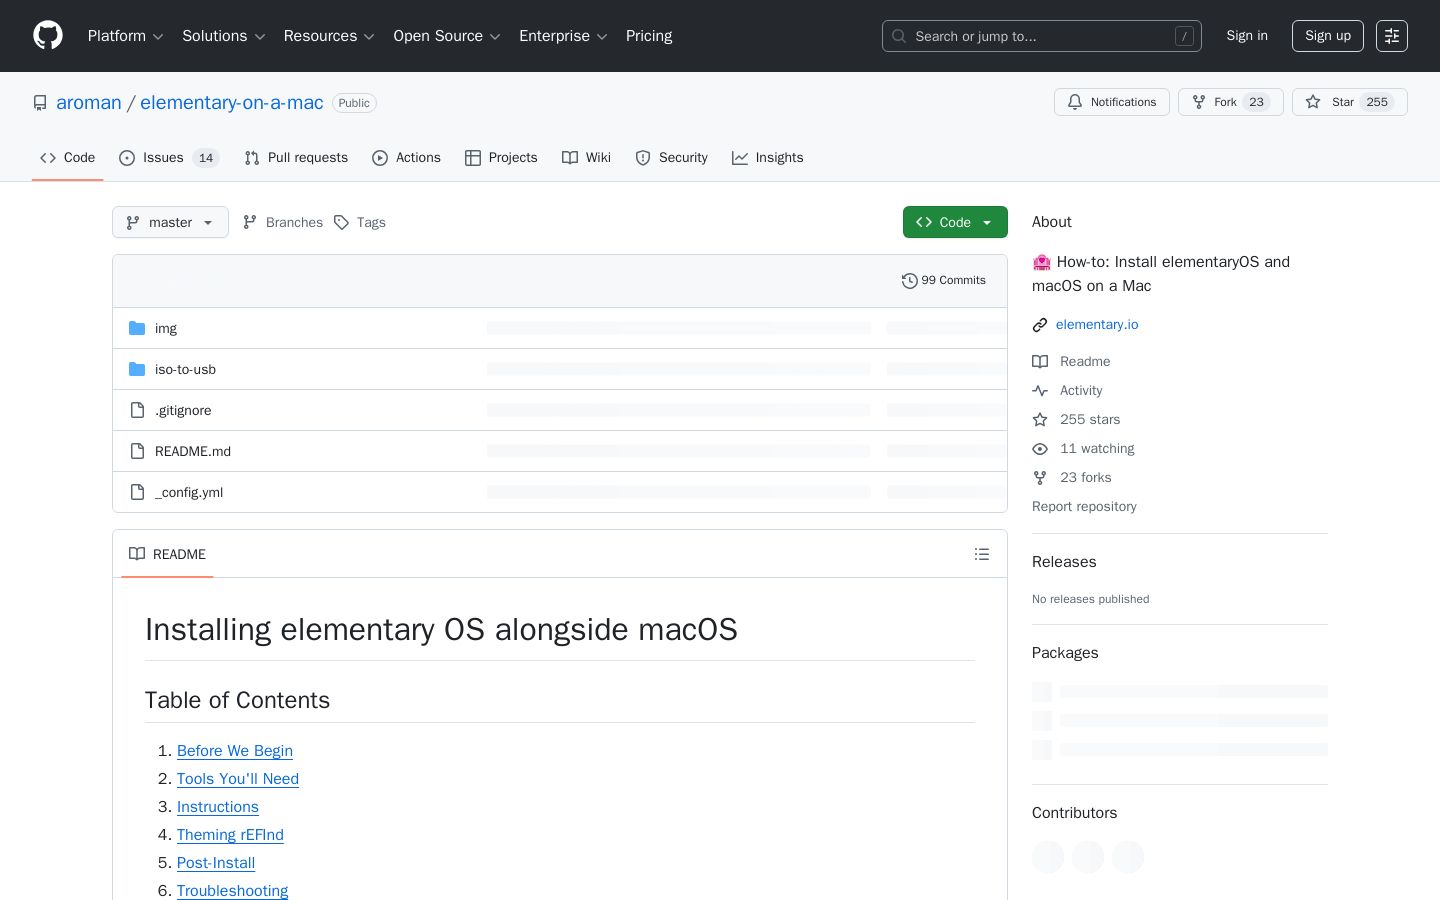Click the Activity pulse icon
This screenshot has width=1440, height=900.
click(1040, 391)
